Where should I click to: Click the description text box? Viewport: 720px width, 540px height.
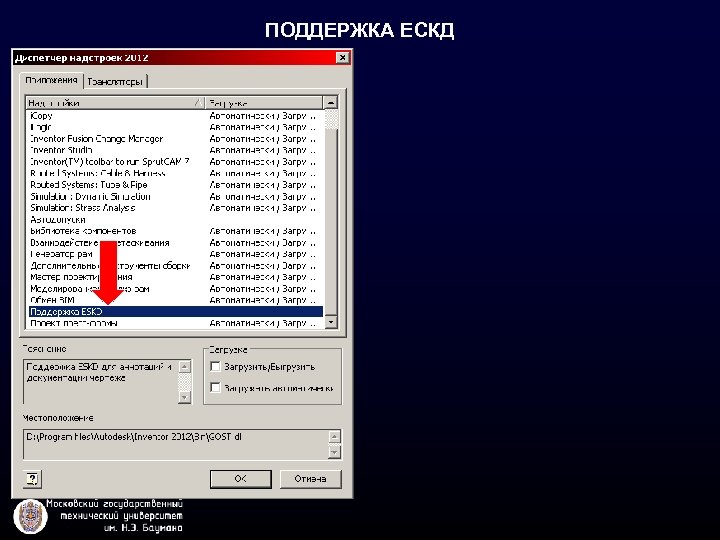coord(101,382)
